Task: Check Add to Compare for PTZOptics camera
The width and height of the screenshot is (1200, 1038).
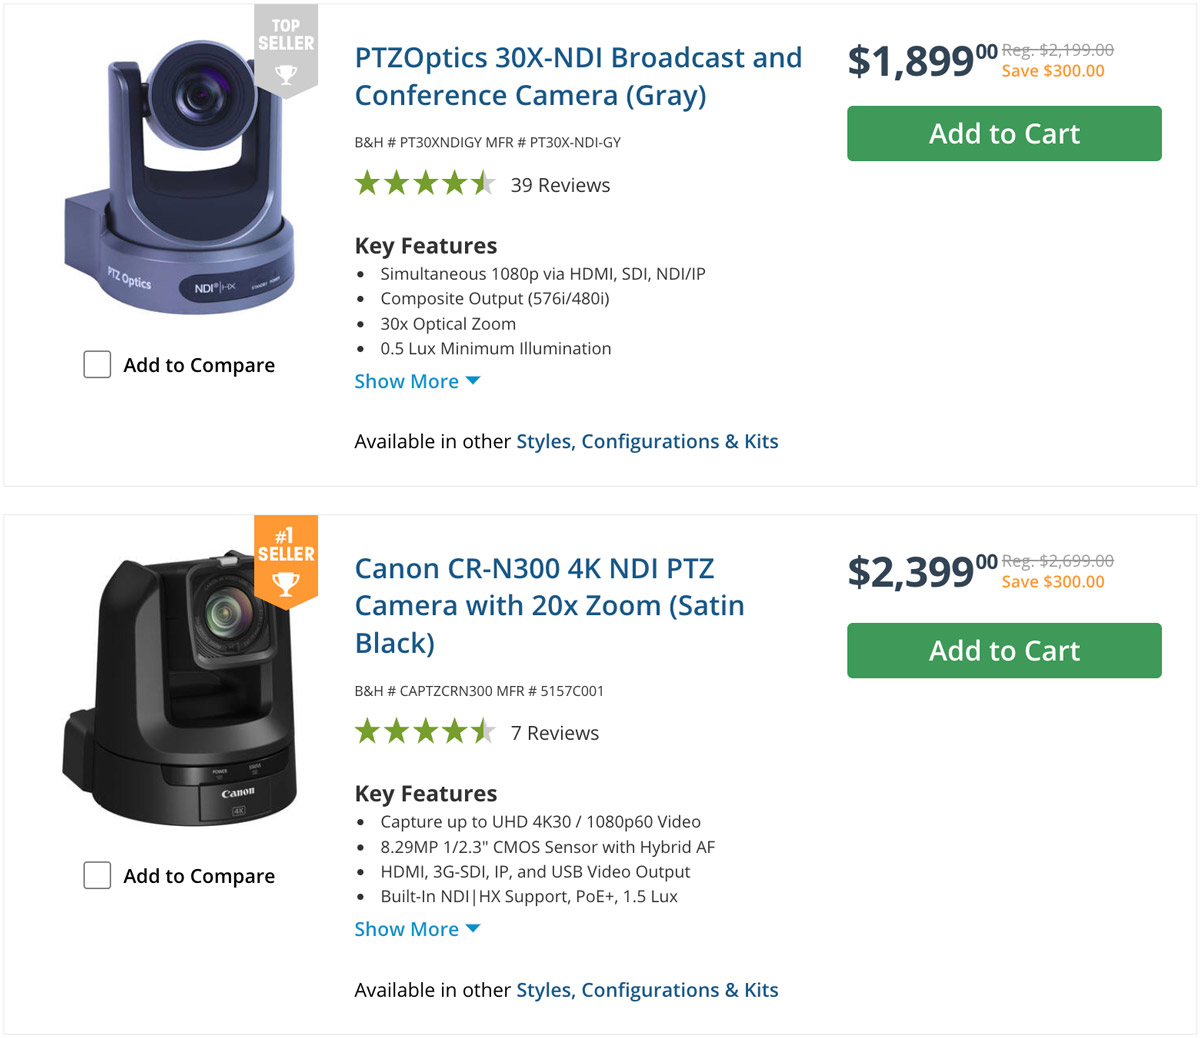Action: click(x=97, y=364)
